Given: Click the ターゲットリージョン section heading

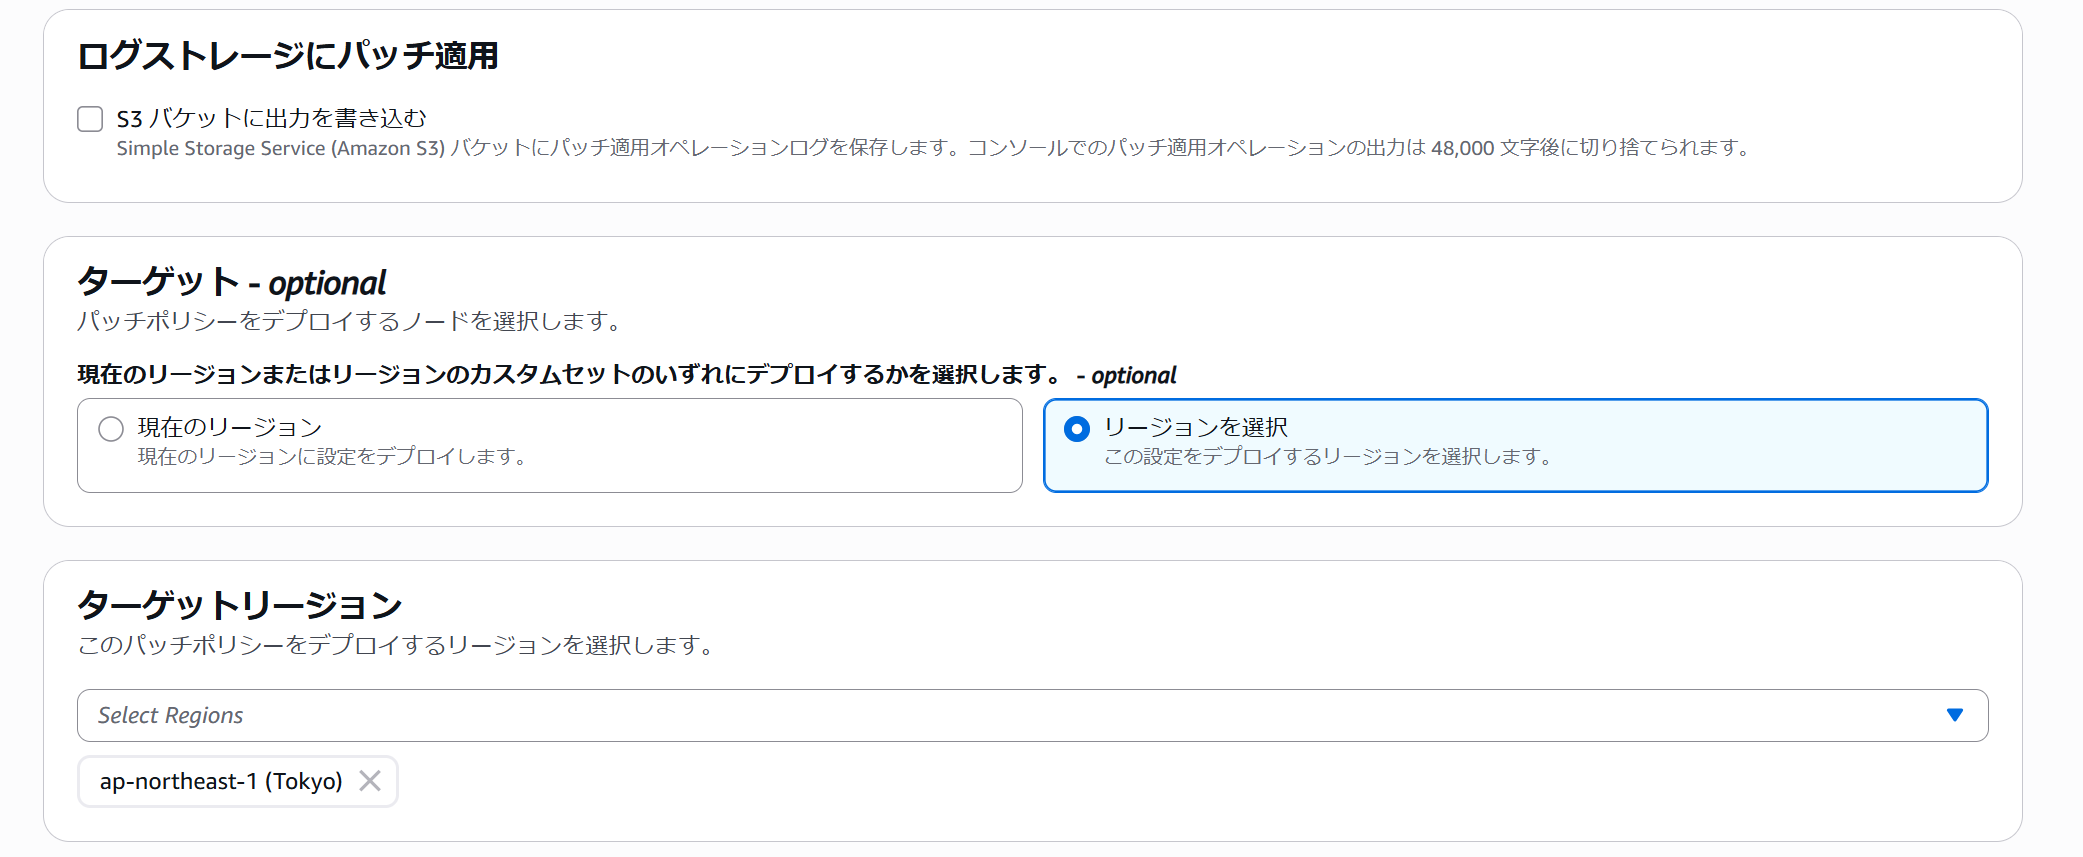Looking at the screenshot, I should pyautogui.click(x=240, y=604).
